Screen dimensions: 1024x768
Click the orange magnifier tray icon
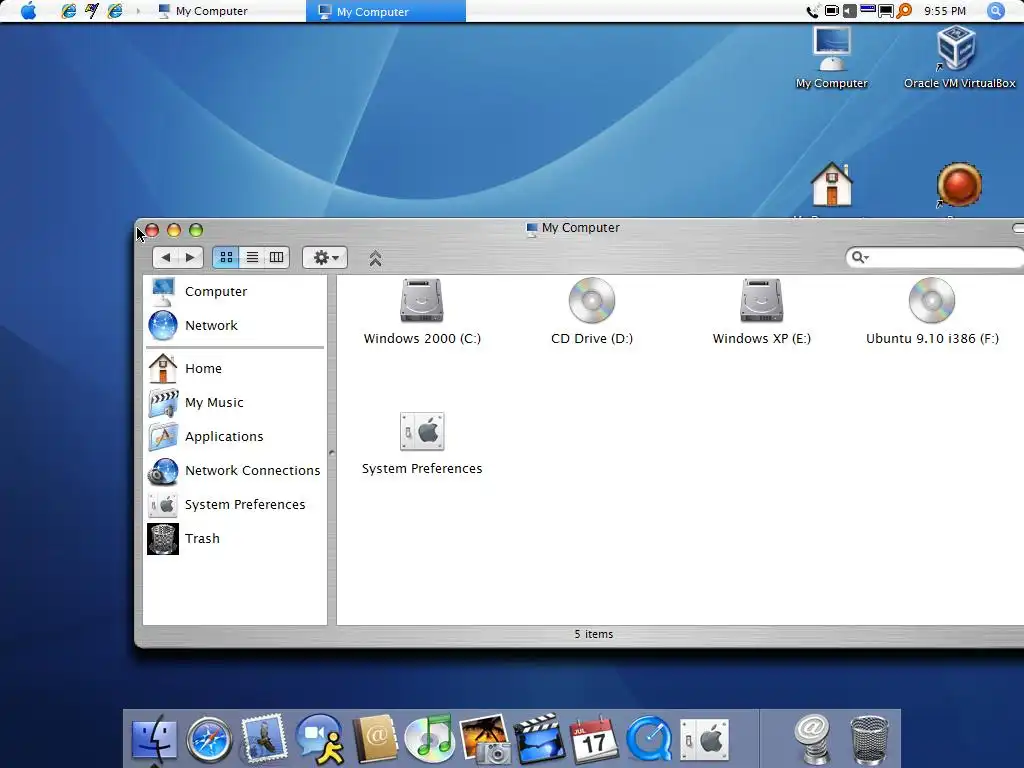click(904, 10)
